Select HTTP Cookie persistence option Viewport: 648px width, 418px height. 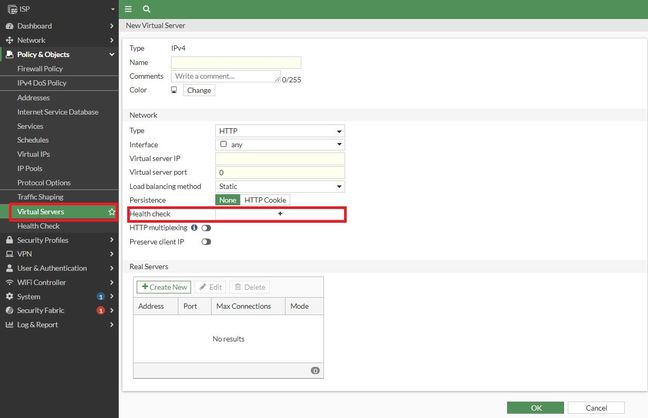[265, 200]
